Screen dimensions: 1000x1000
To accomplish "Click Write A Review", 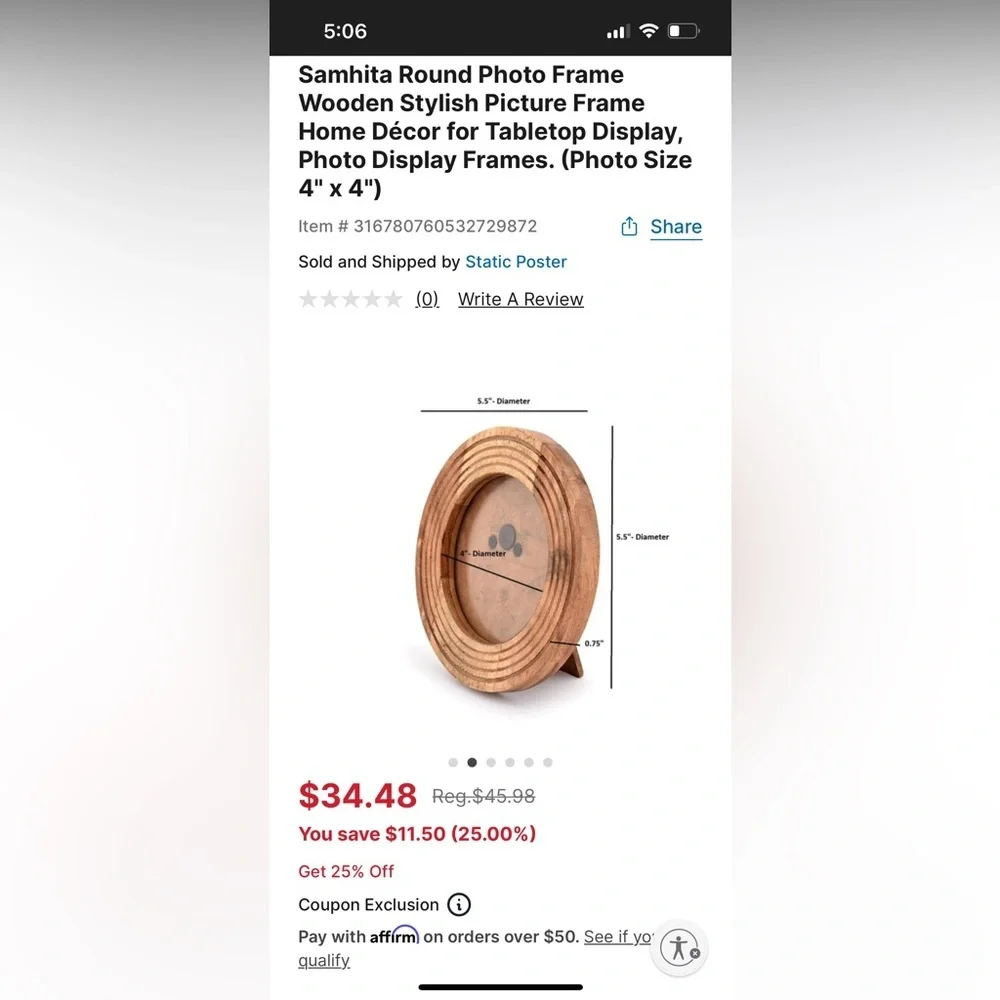I will click(x=520, y=299).
